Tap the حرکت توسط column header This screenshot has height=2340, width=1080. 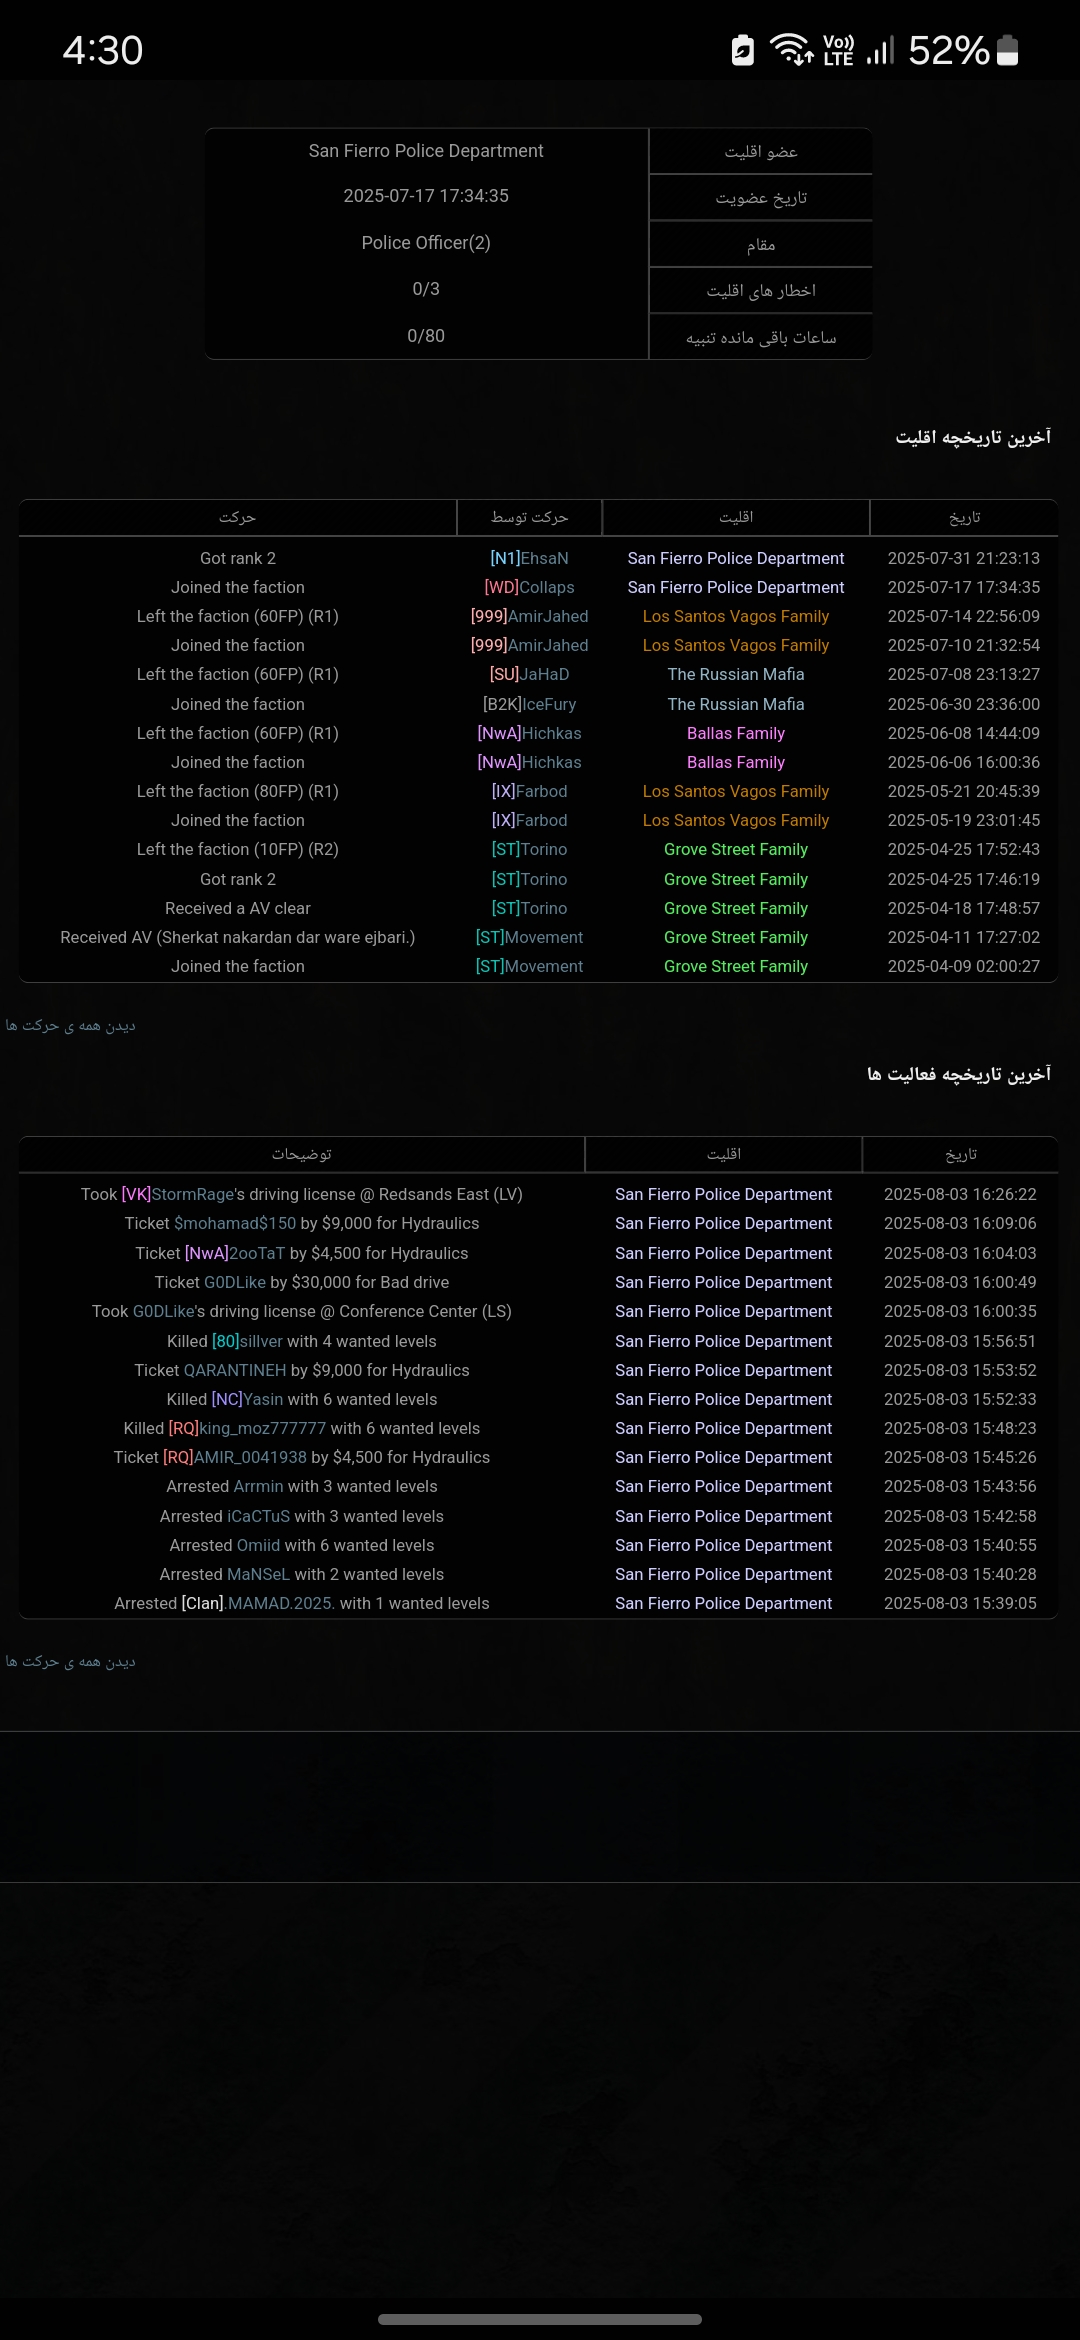tap(529, 517)
